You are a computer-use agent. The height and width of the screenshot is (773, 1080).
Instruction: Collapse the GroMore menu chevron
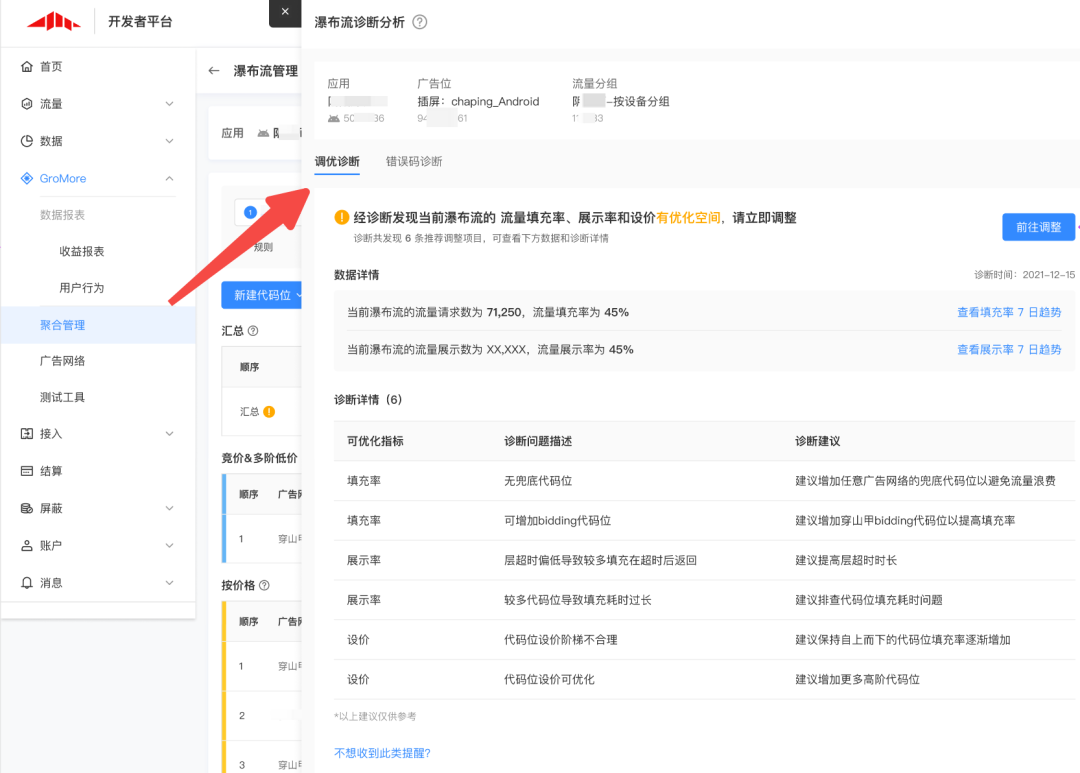pyautogui.click(x=169, y=178)
